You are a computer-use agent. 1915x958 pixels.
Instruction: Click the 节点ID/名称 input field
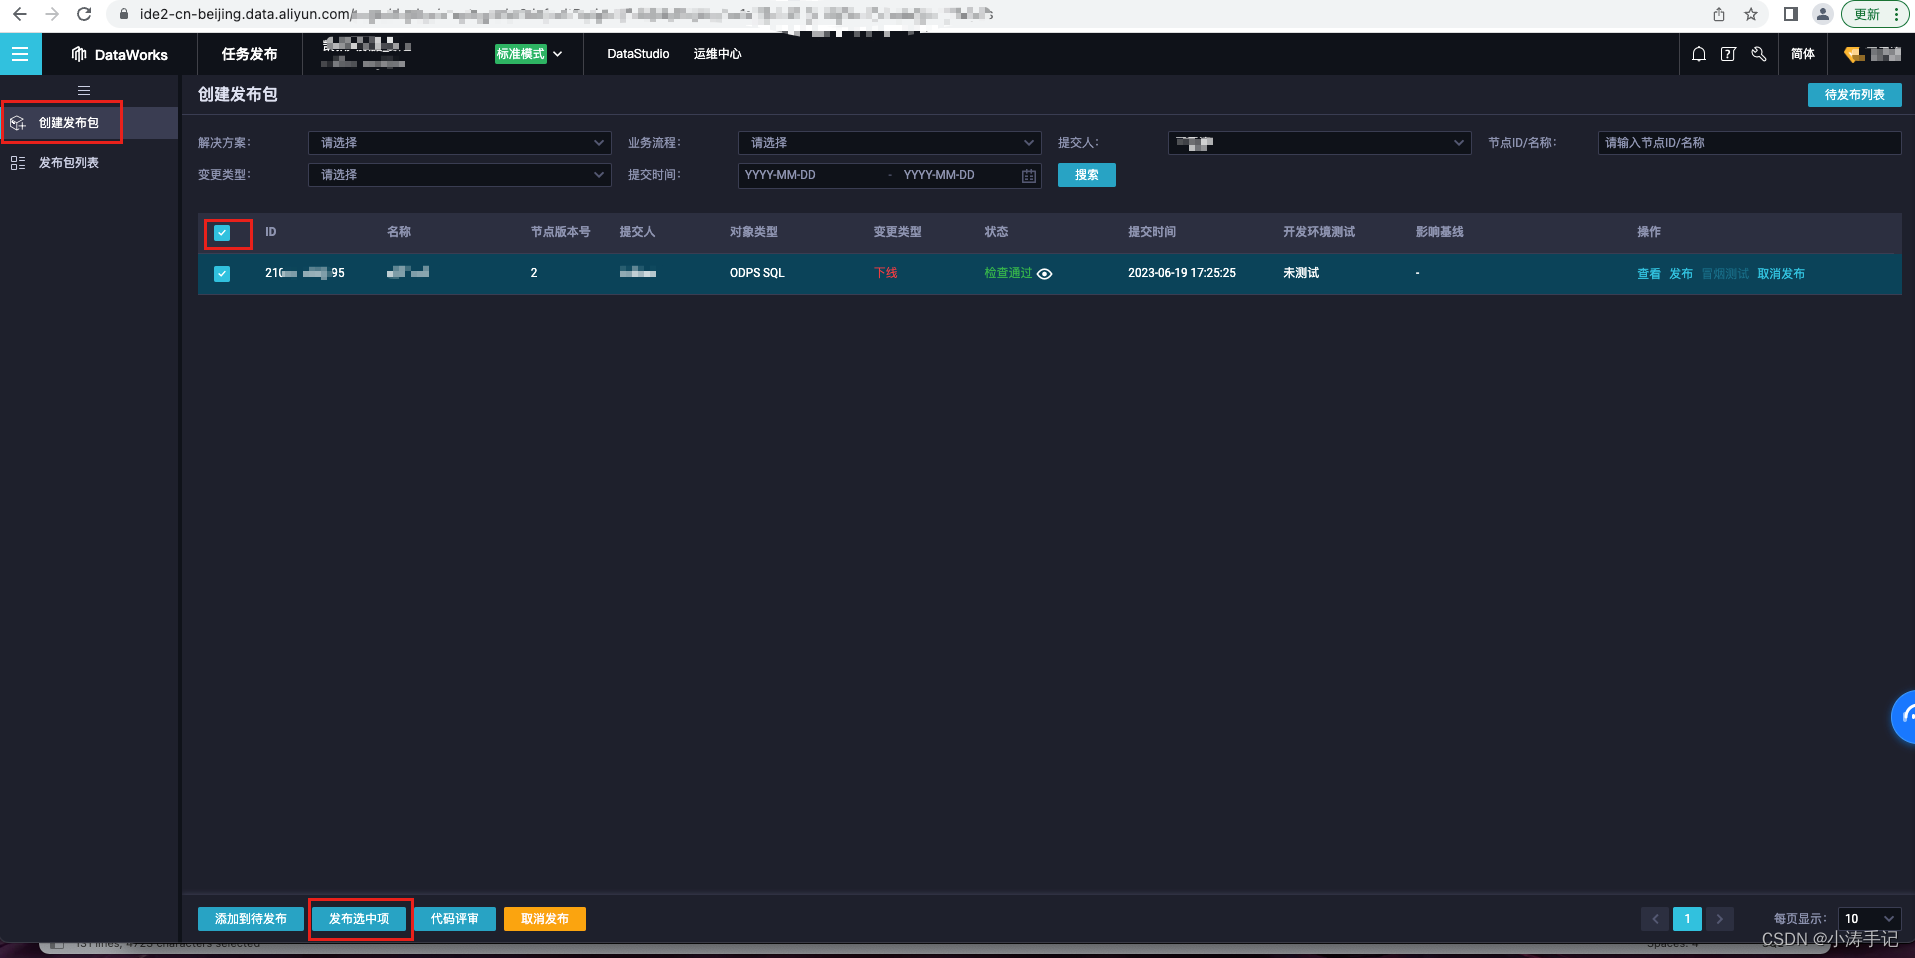pyautogui.click(x=1747, y=142)
